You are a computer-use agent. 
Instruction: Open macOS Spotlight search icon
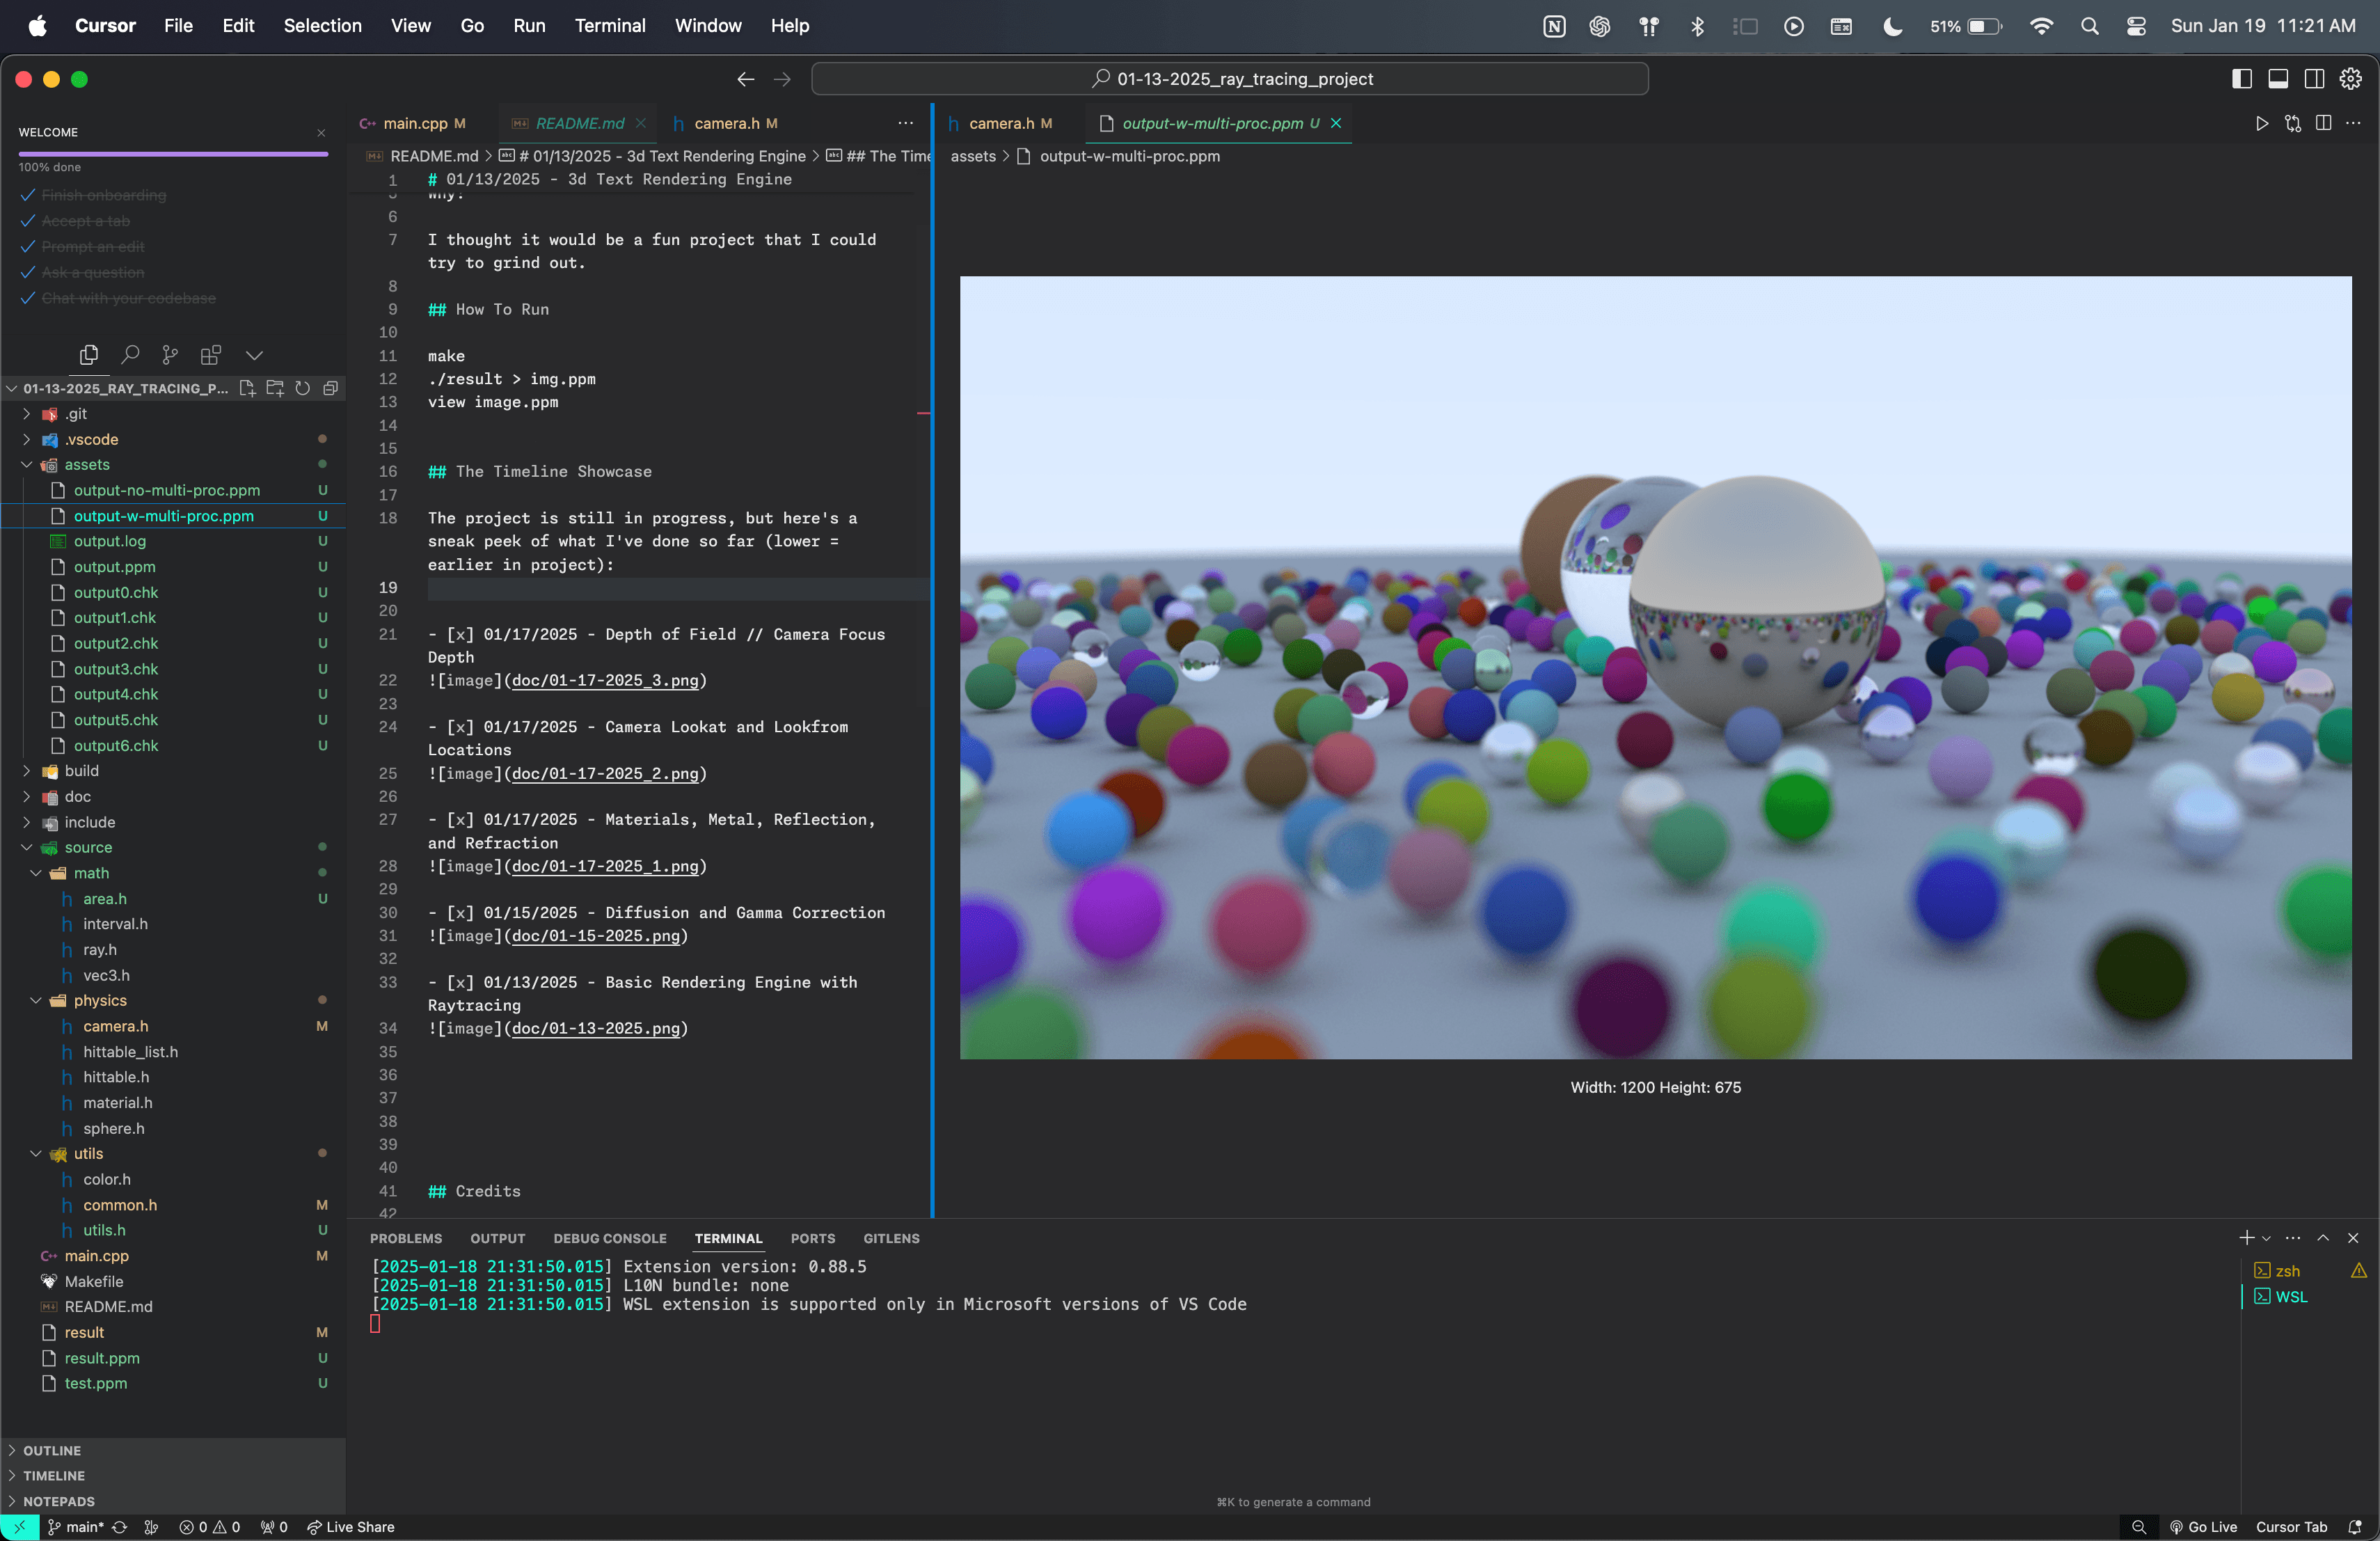[x=2089, y=26]
